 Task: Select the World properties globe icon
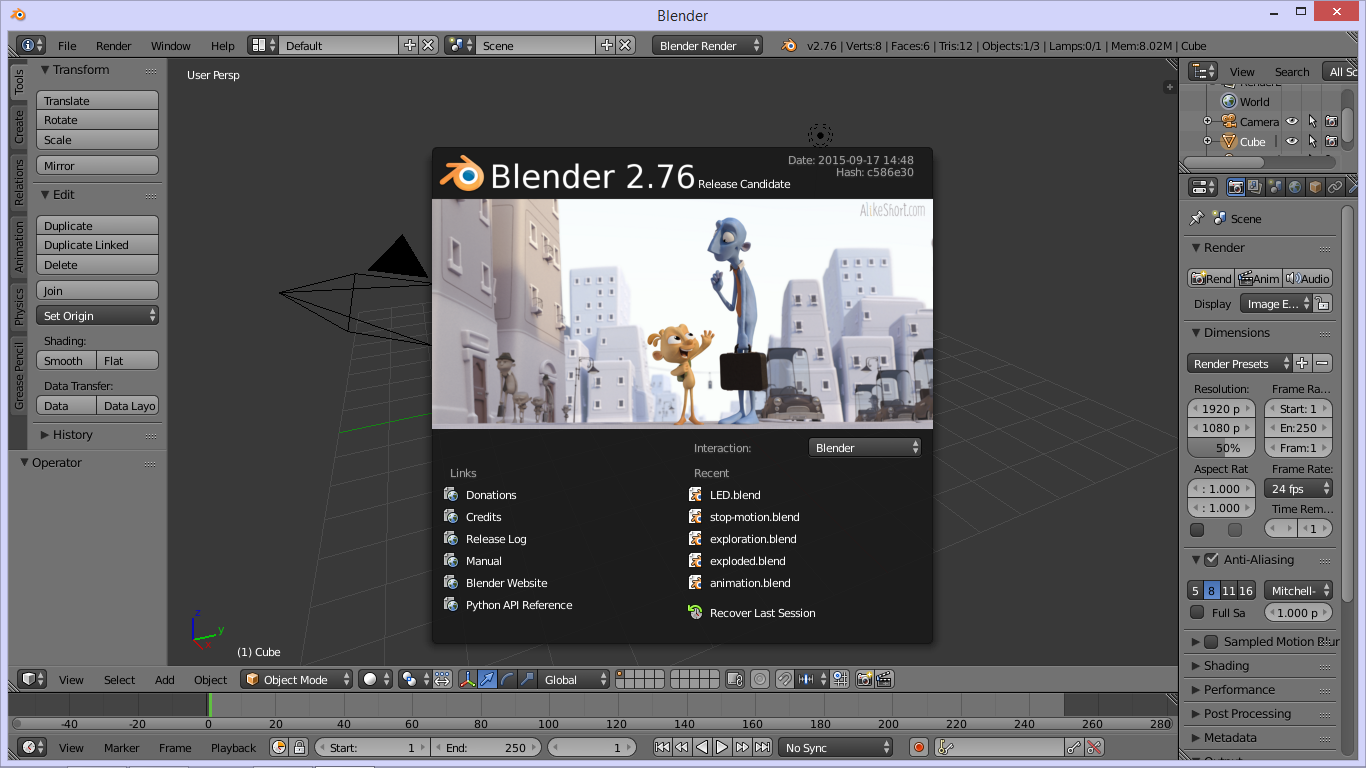pyautogui.click(x=1294, y=186)
